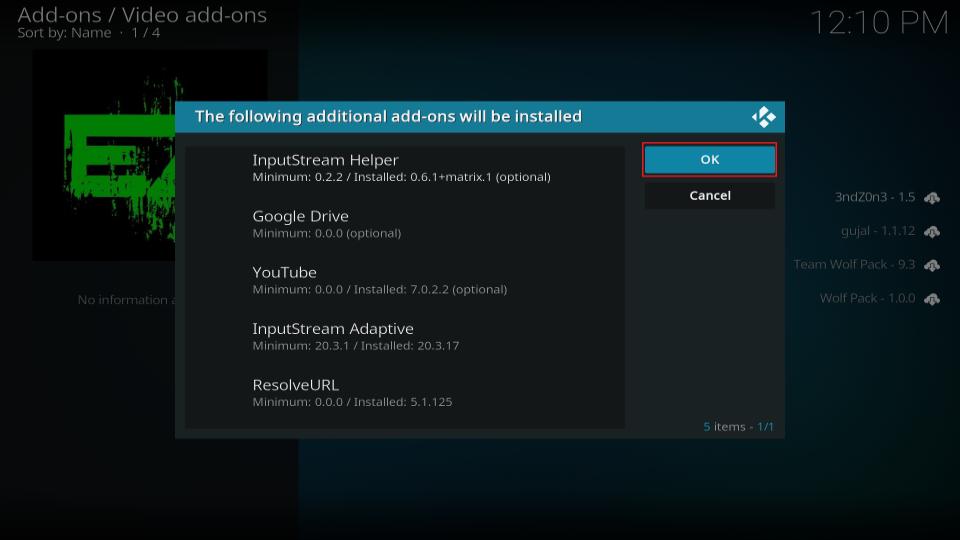This screenshot has height=540, width=960.
Task: Click the dialog title 'The following additional add-ons will be installed'
Action: (x=388, y=116)
